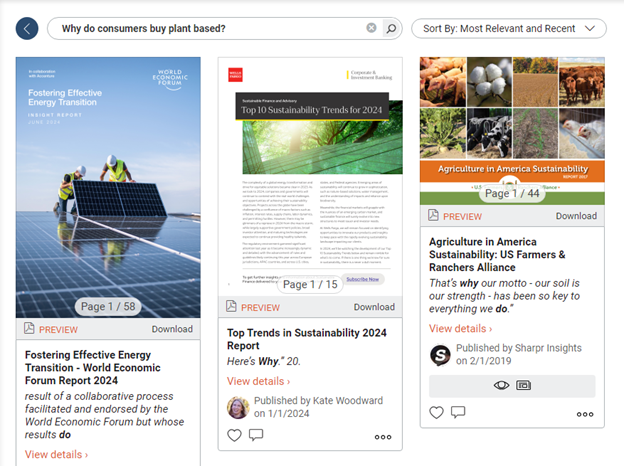Open the Fostering Effective Energy Transition cover thumbnail
Screen dimensions: 624x466
click(x=108, y=187)
